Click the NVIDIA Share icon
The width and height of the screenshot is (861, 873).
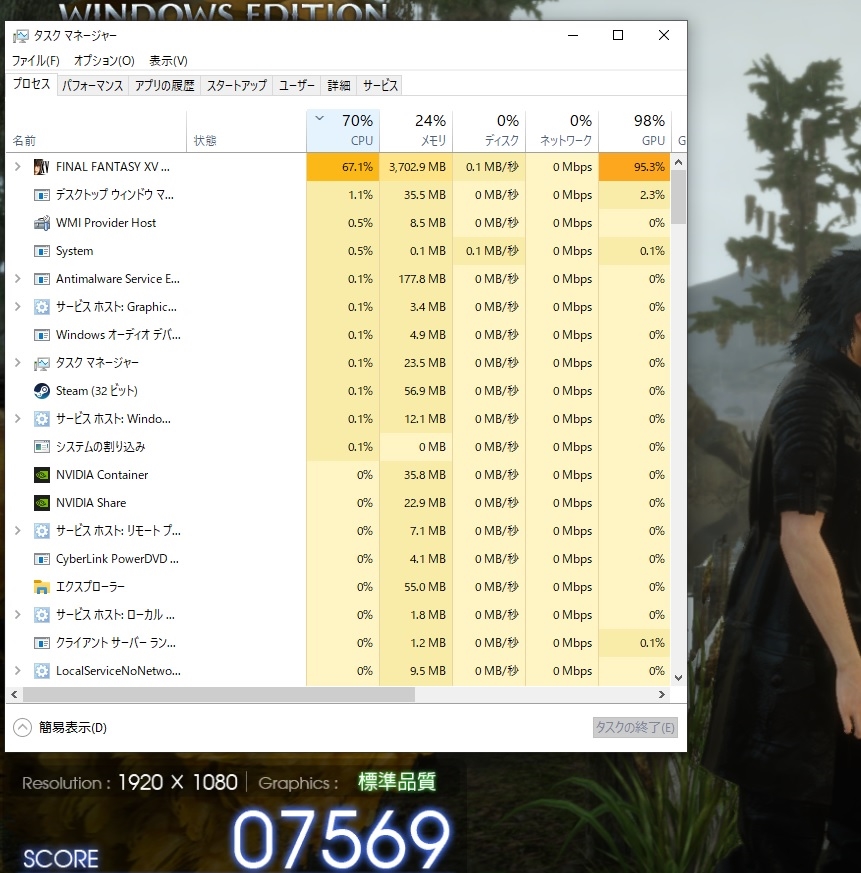click(x=42, y=503)
